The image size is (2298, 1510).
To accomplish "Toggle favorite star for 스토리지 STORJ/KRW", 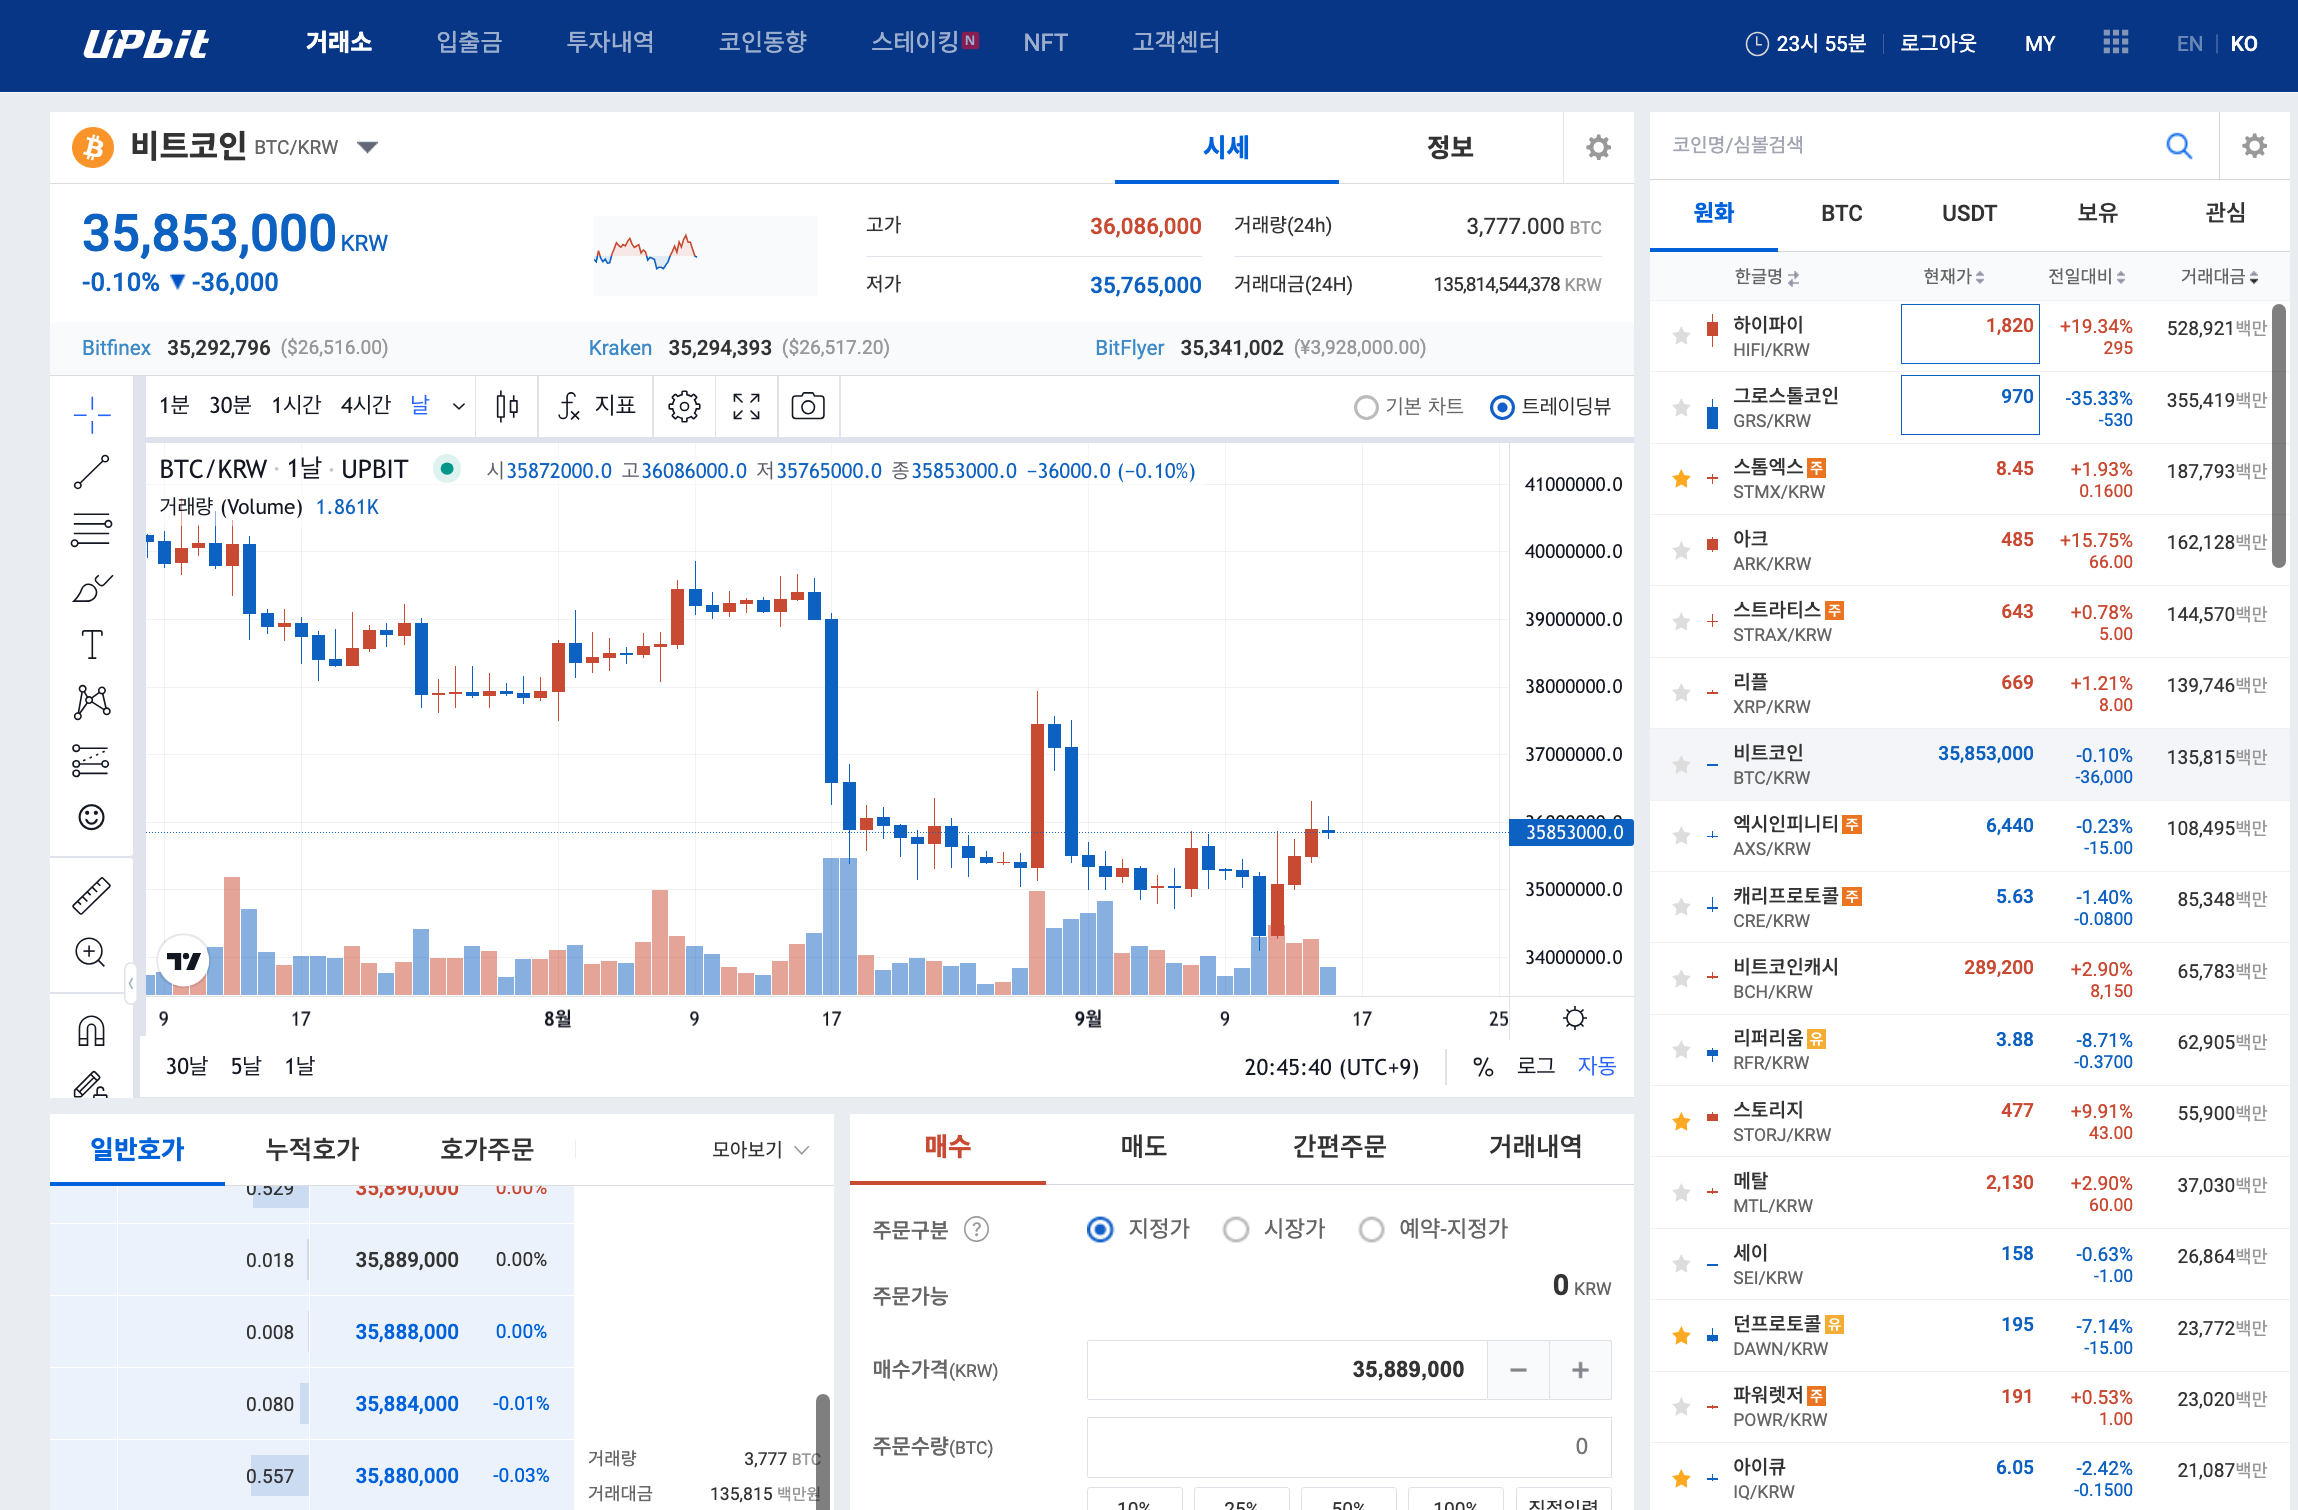I will point(1681,1121).
